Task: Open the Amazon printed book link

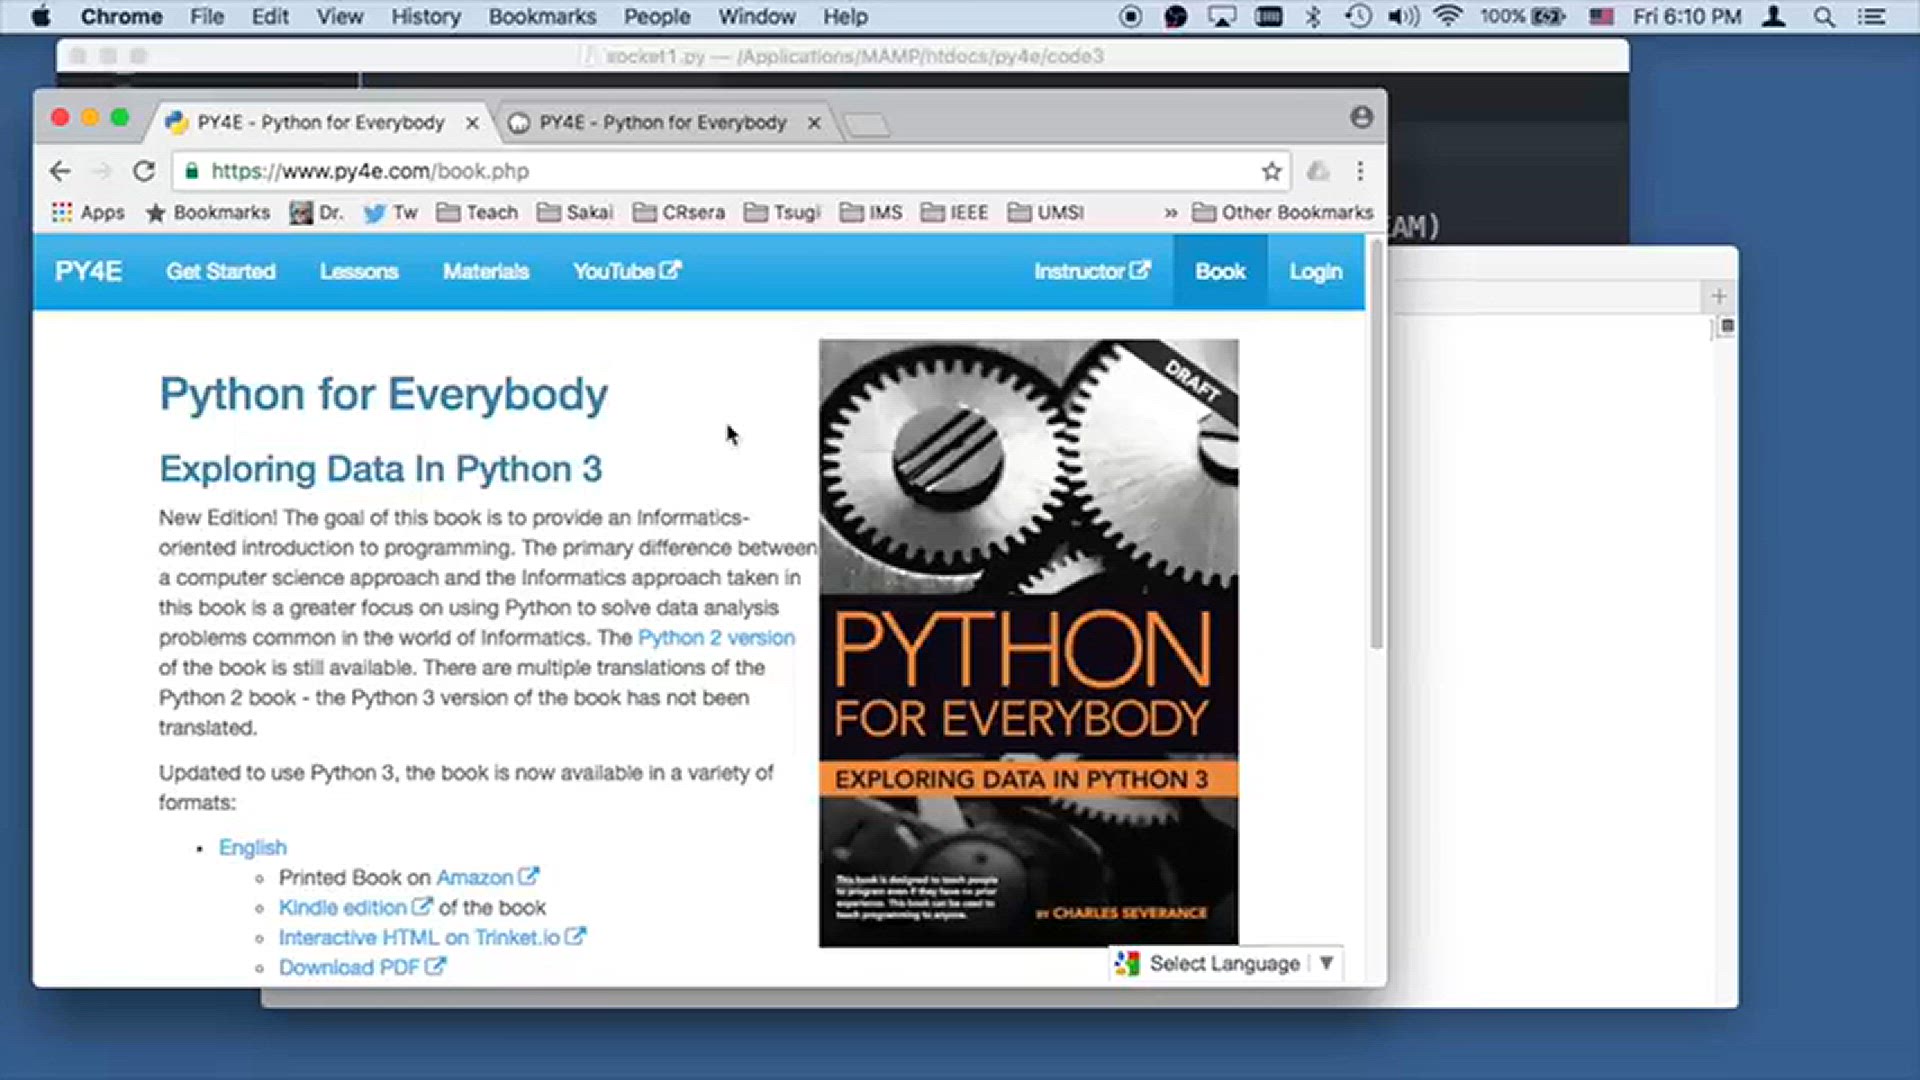Action: 487,878
